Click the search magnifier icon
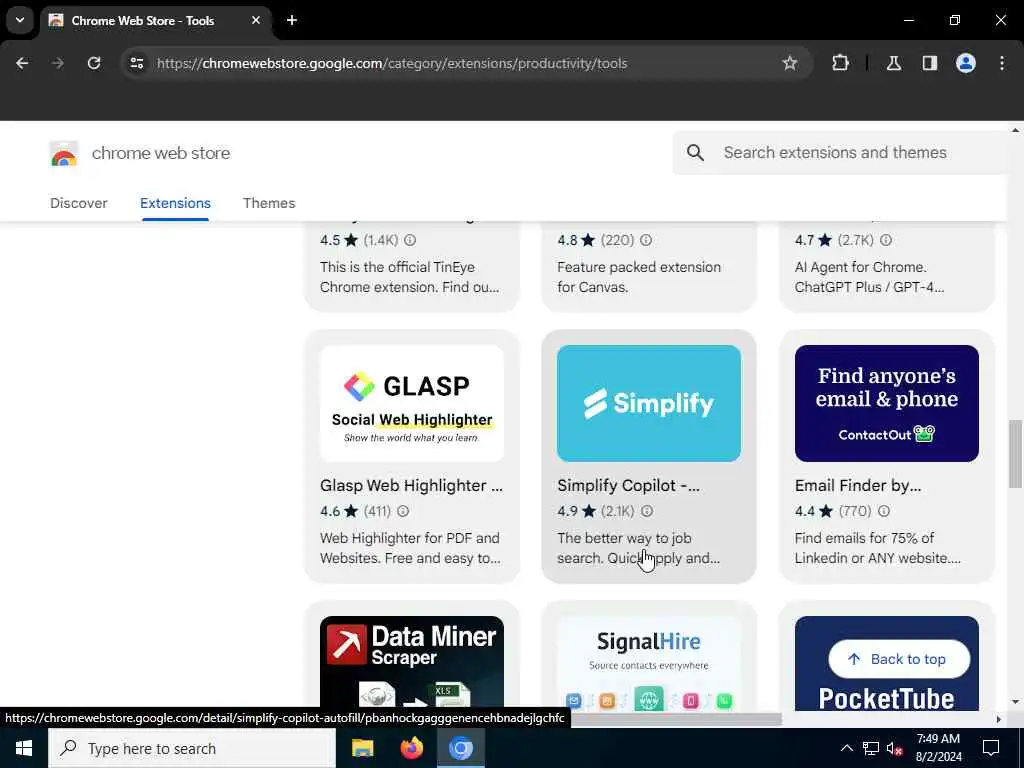This screenshot has height=768, width=1024. (x=696, y=153)
